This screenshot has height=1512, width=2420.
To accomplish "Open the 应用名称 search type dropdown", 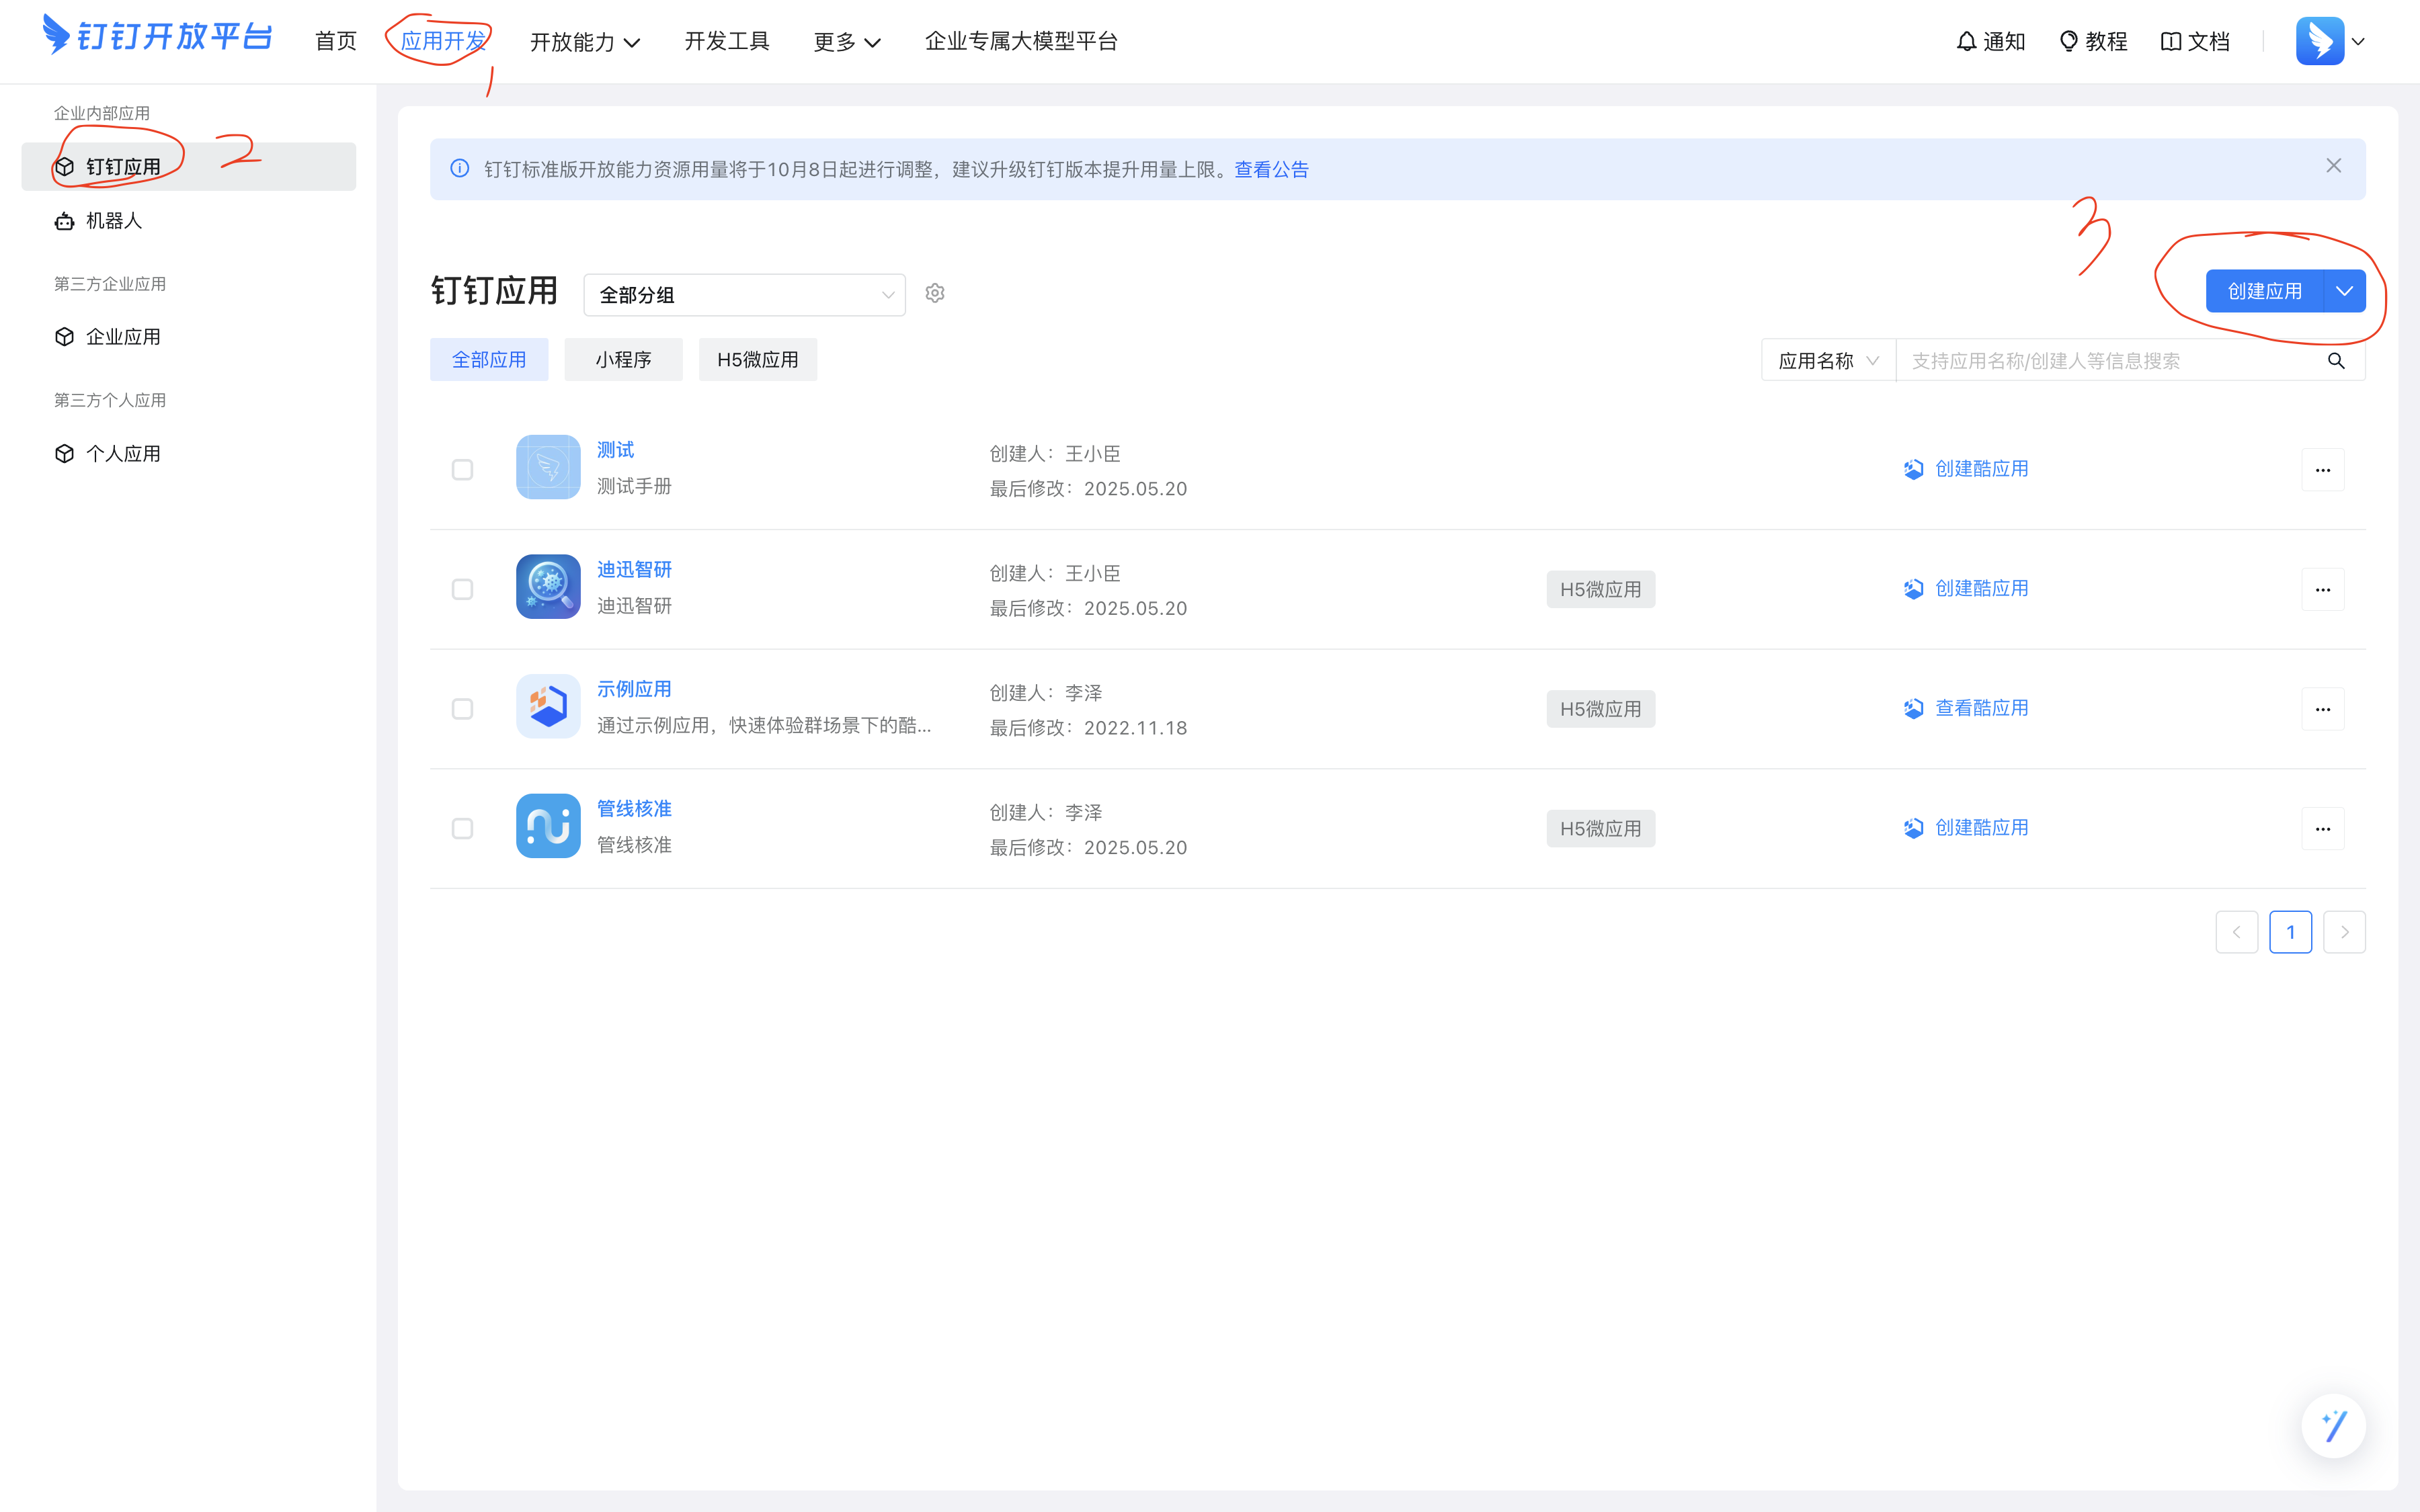I will click(x=1829, y=361).
